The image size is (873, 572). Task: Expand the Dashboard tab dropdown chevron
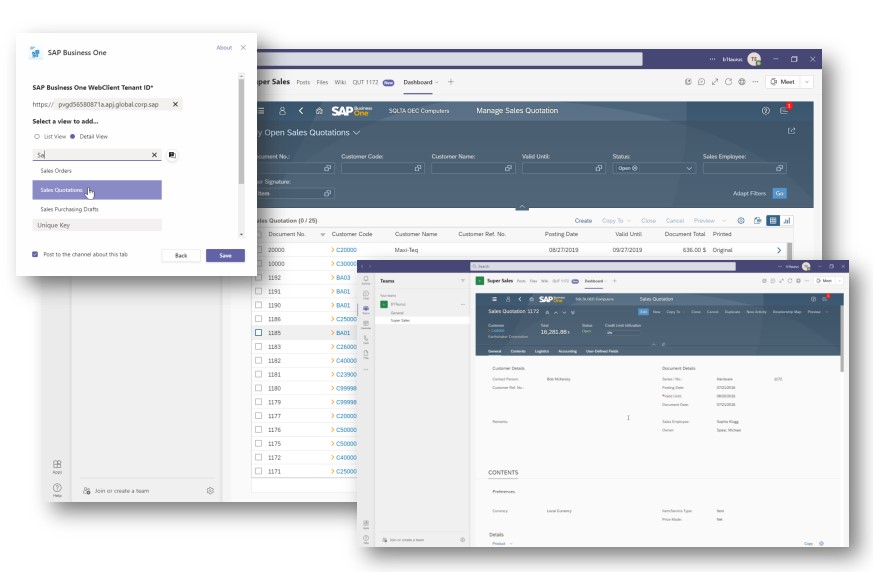click(436, 82)
